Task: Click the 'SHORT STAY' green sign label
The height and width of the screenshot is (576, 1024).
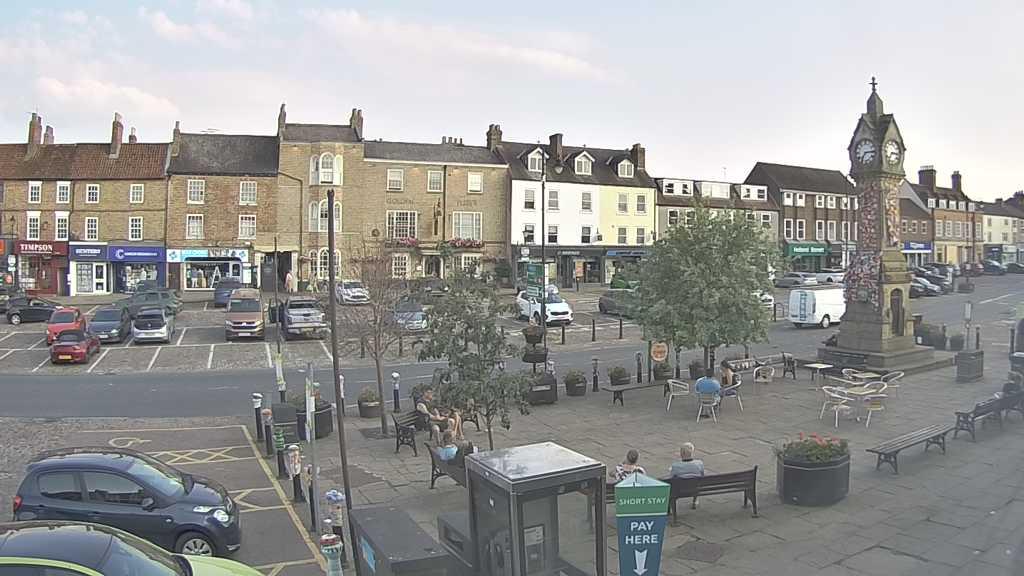Action: [x=641, y=502]
